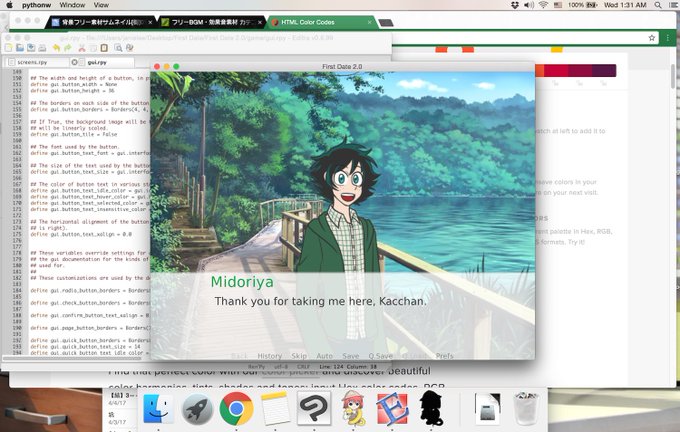The height and width of the screenshot is (432, 680).
Task: Click the 'Midoriya' character name label
Action: (x=242, y=282)
